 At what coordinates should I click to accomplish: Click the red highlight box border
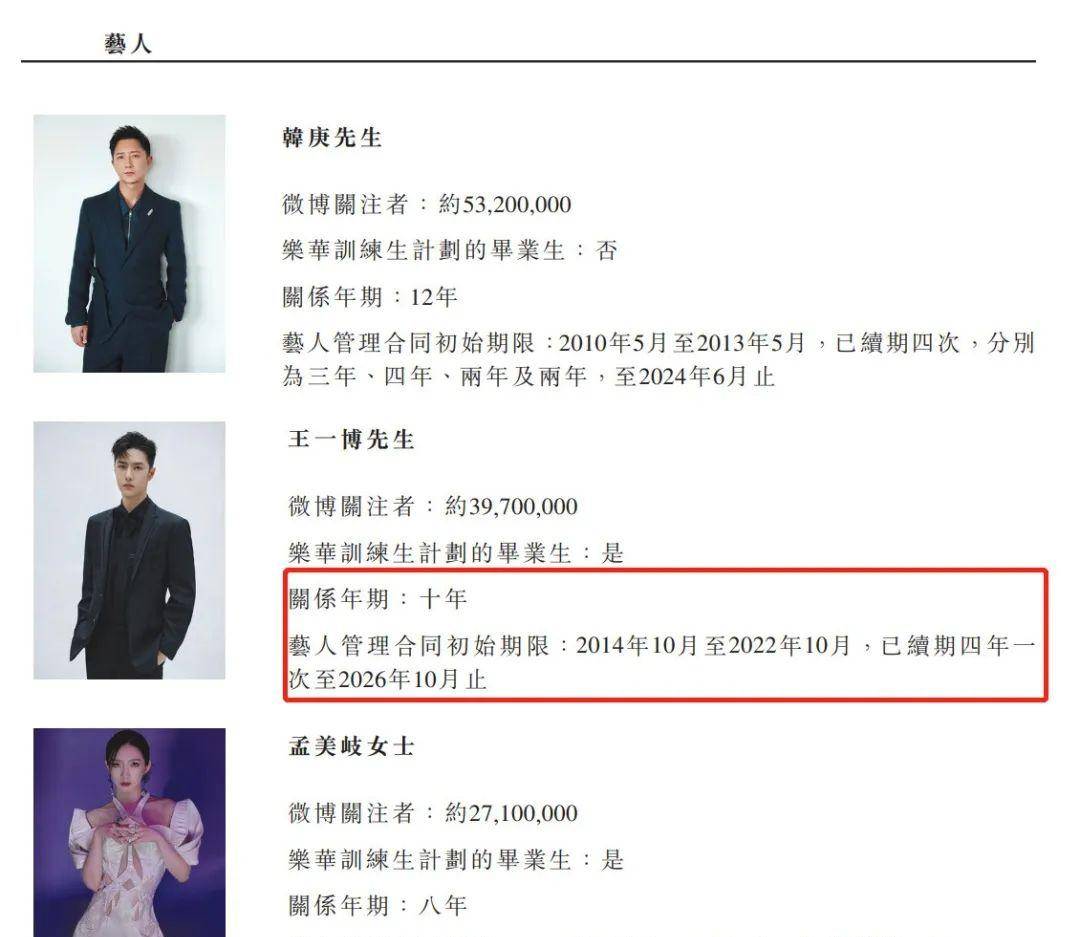[665, 570]
